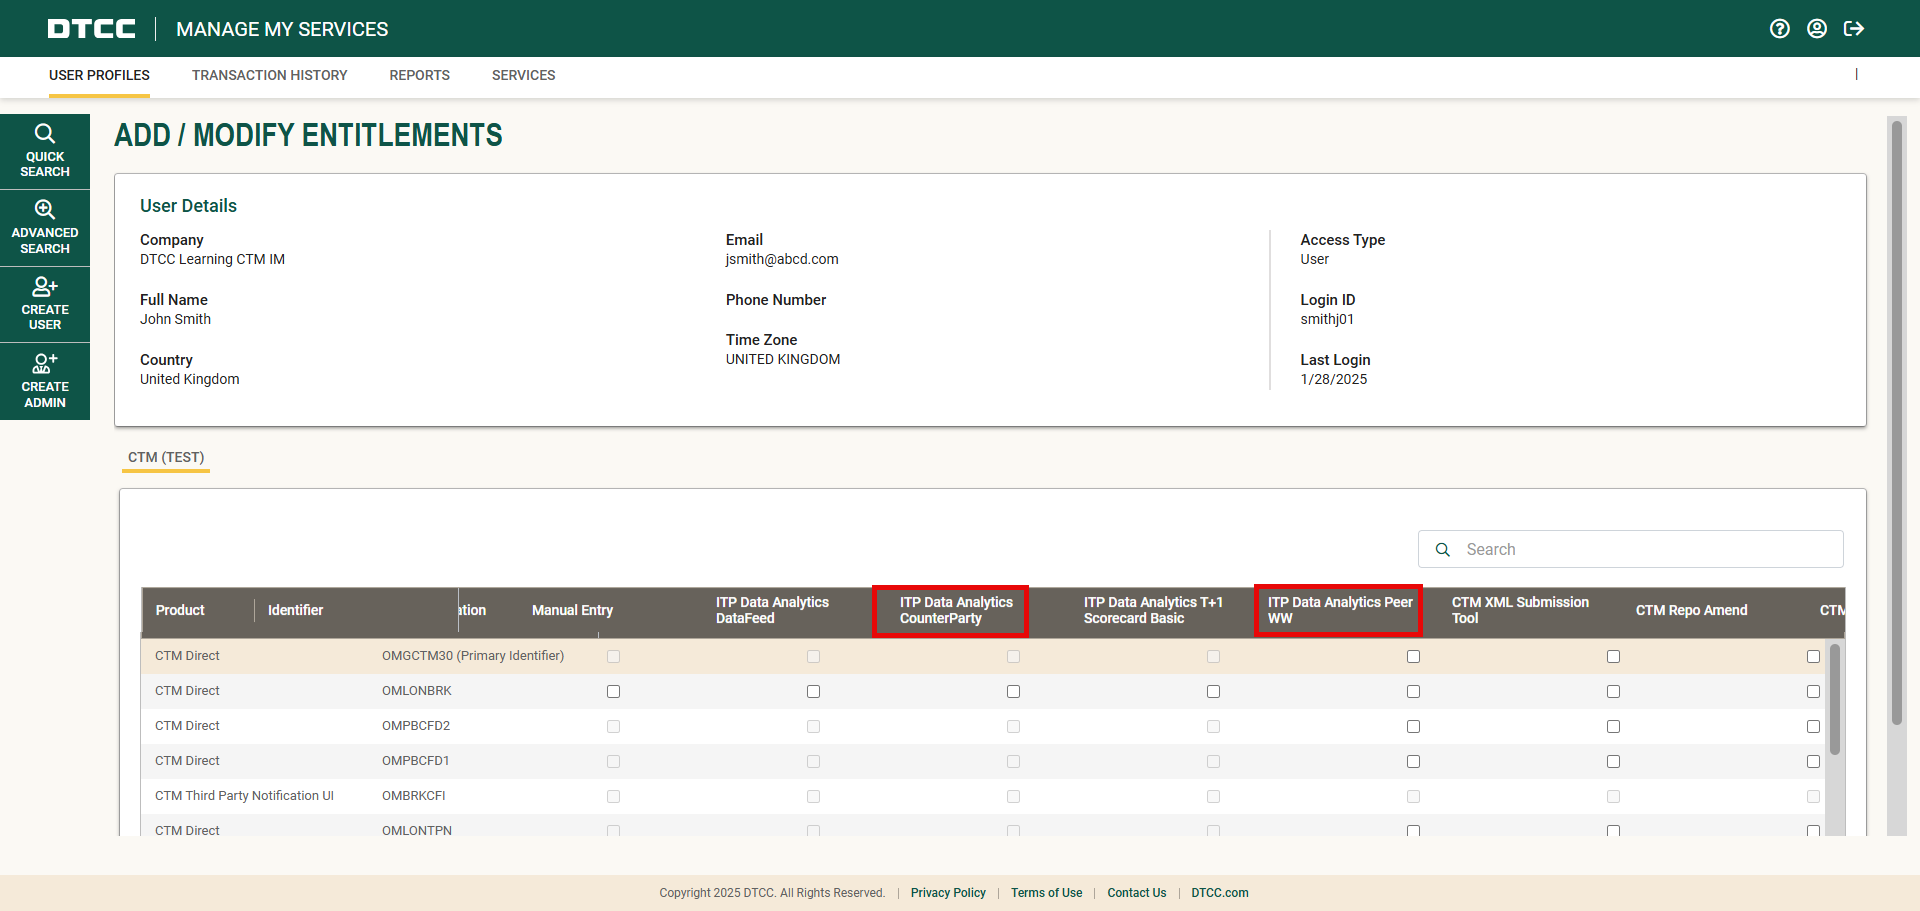Toggle CTM XML Submission Tool for OMPBCFD2
Image resolution: width=1920 pixels, height=911 pixels.
click(1613, 727)
